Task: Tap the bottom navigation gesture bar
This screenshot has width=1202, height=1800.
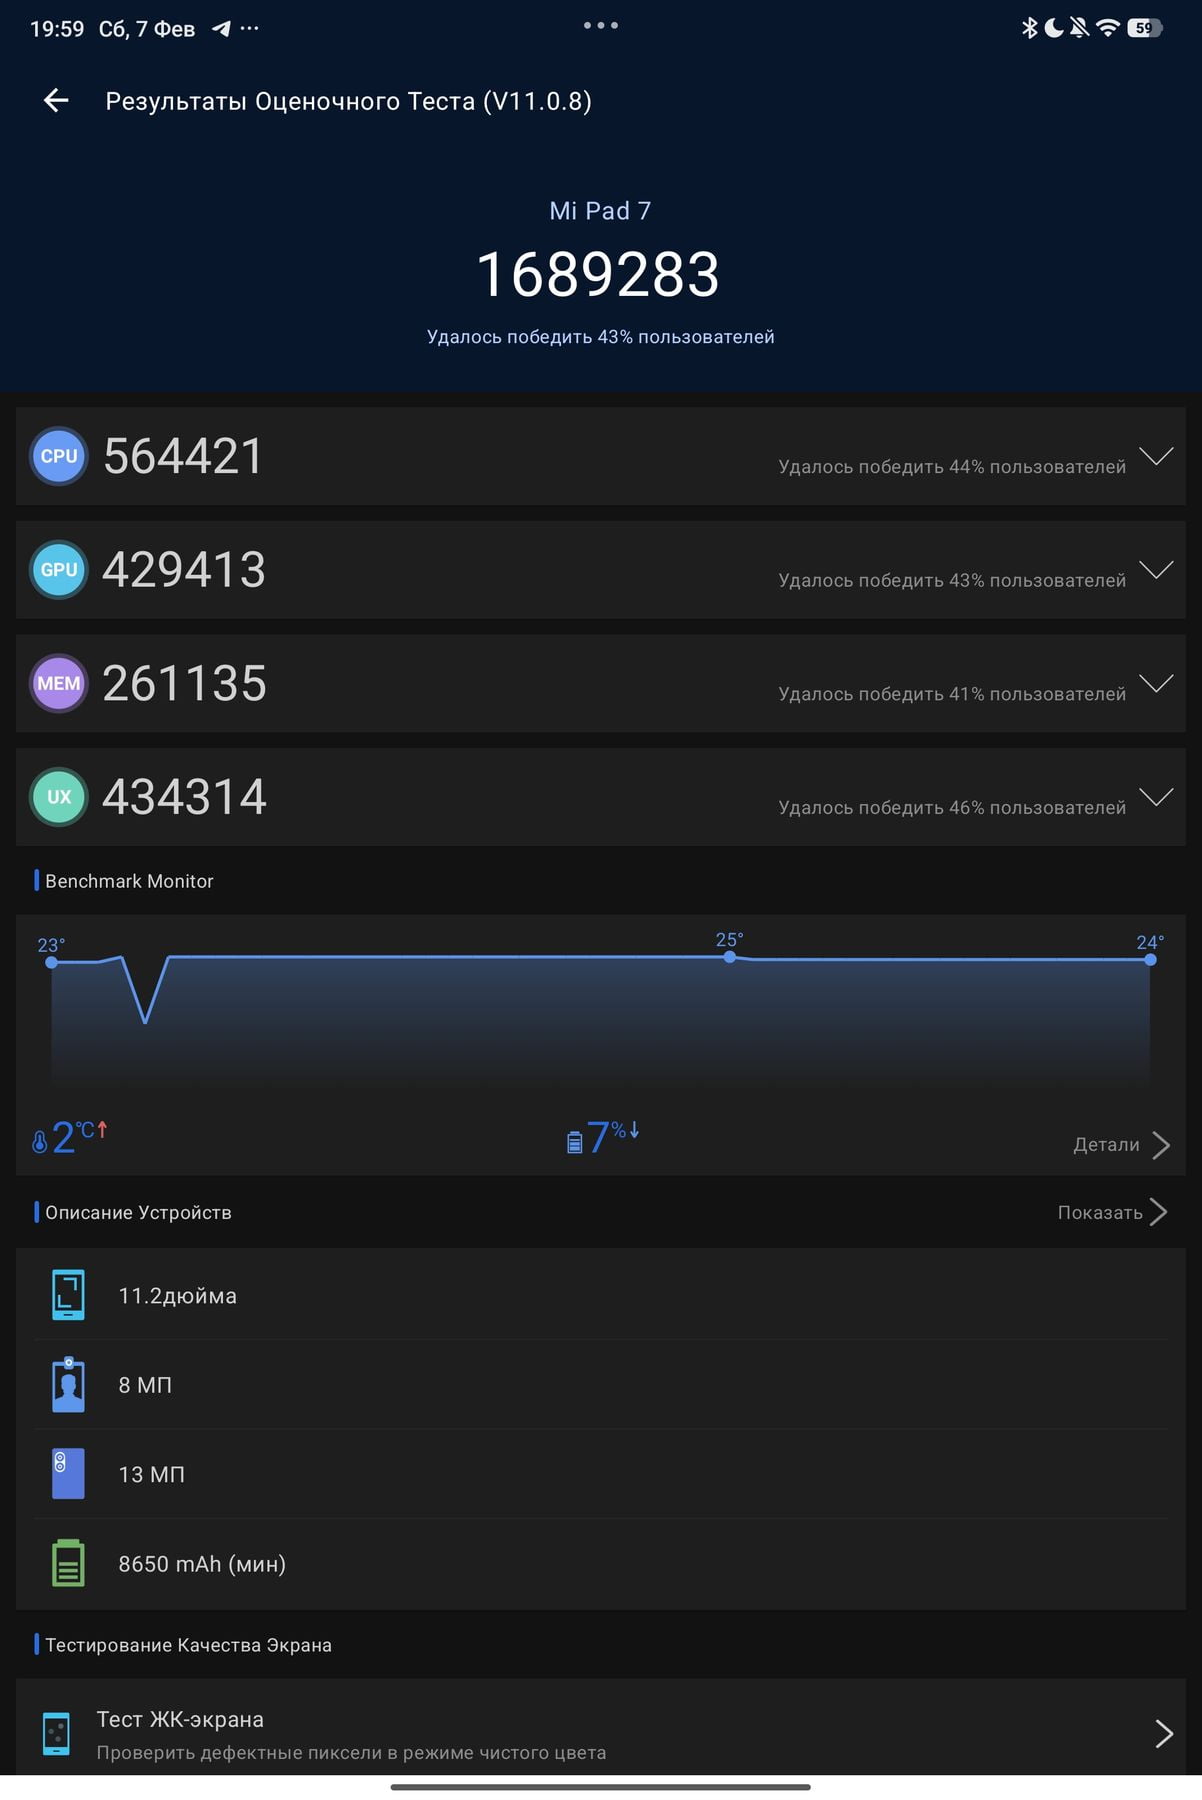Action: pos(600,1787)
